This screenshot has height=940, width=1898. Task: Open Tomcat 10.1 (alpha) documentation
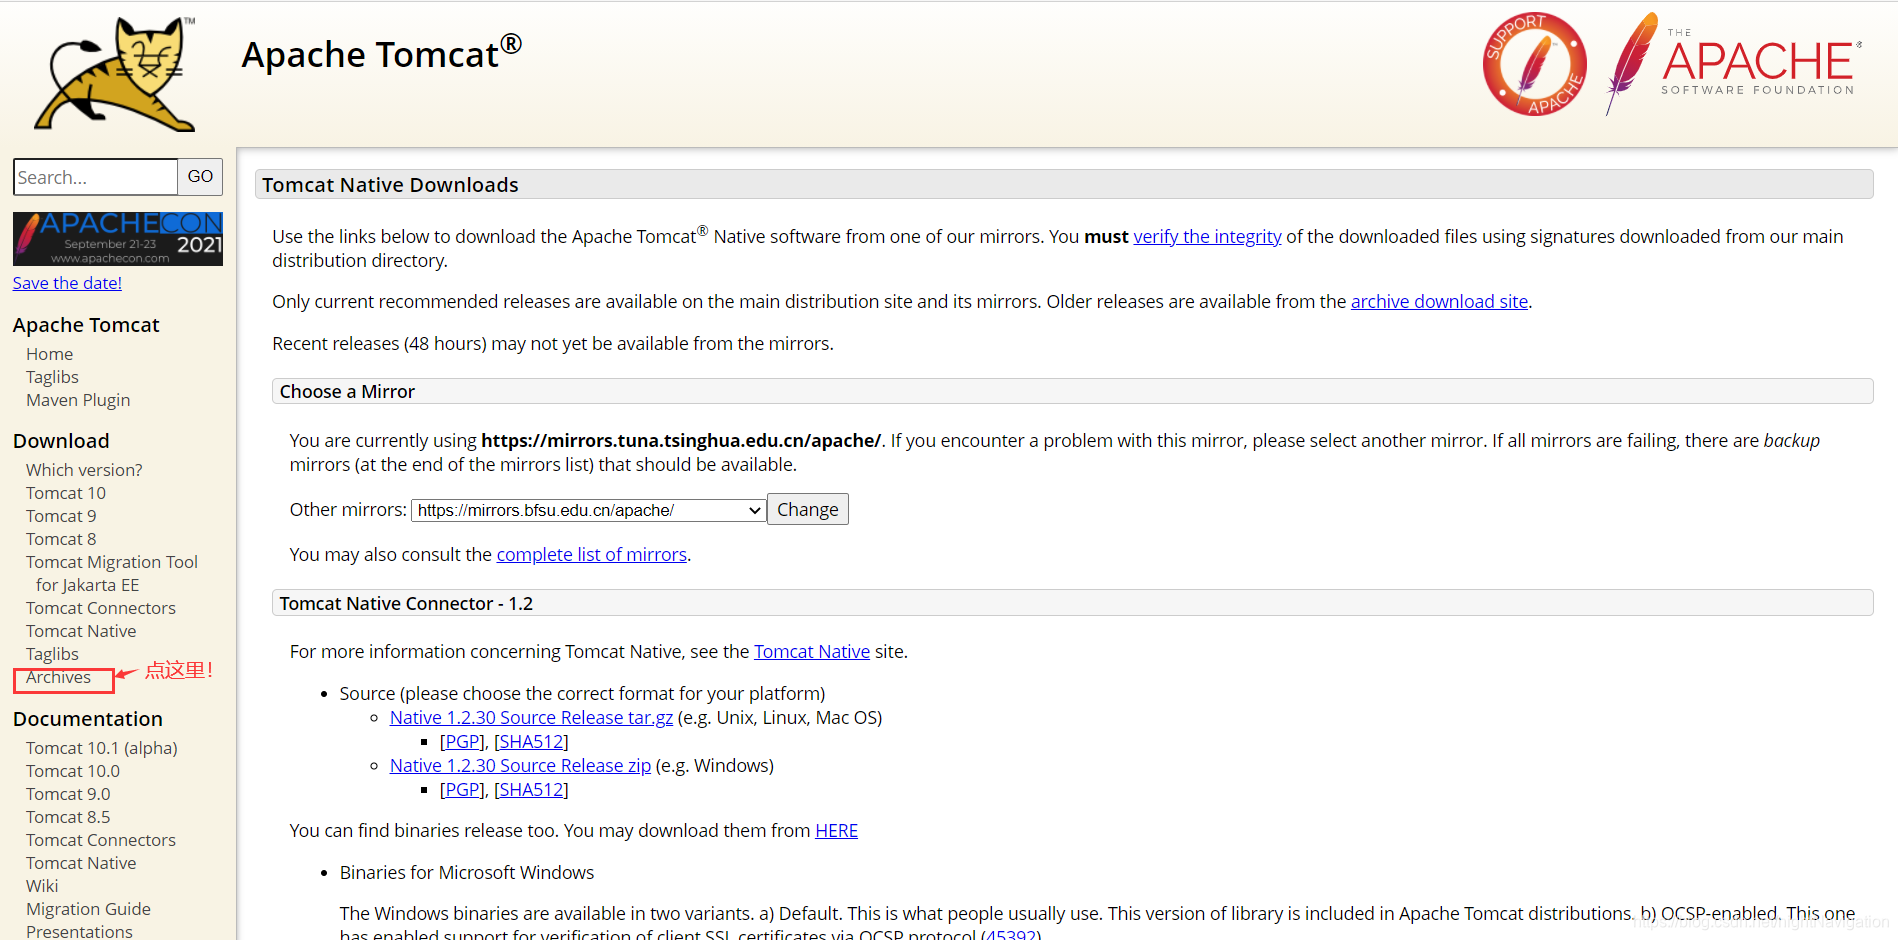[102, 748]
